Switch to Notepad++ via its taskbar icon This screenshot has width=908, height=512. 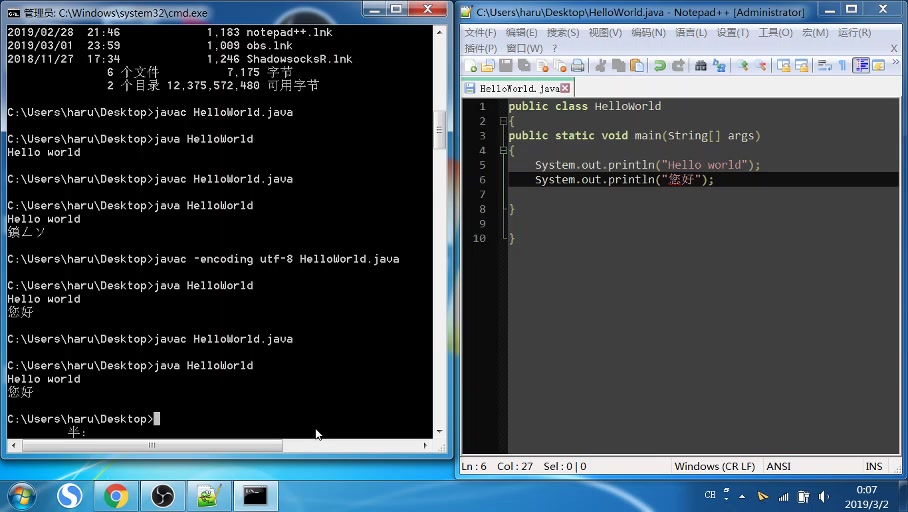(x=209, y=496)
